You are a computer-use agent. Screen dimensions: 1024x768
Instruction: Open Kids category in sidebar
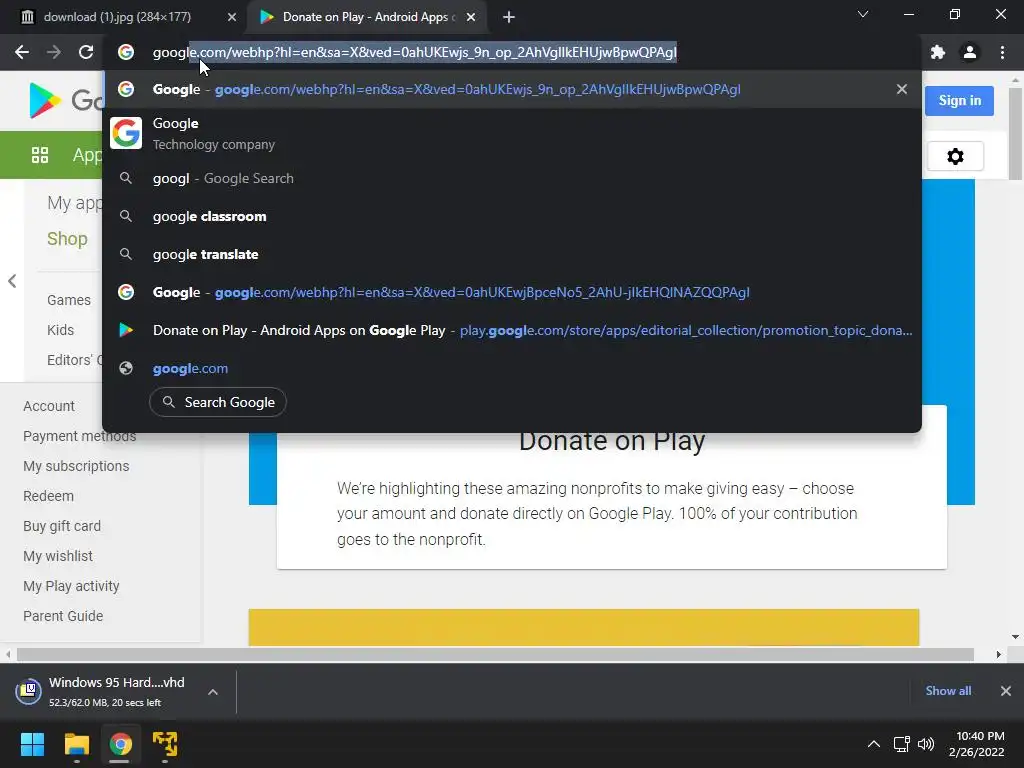coord(60,330)
